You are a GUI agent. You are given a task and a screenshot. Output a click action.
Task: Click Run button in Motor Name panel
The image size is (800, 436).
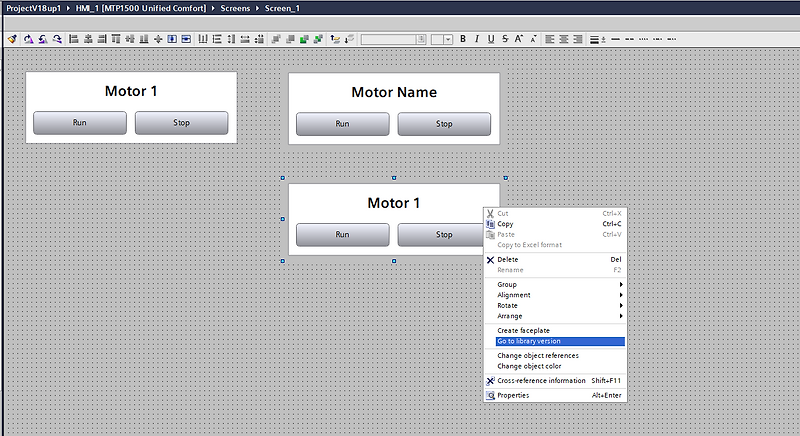coord(342,124)
